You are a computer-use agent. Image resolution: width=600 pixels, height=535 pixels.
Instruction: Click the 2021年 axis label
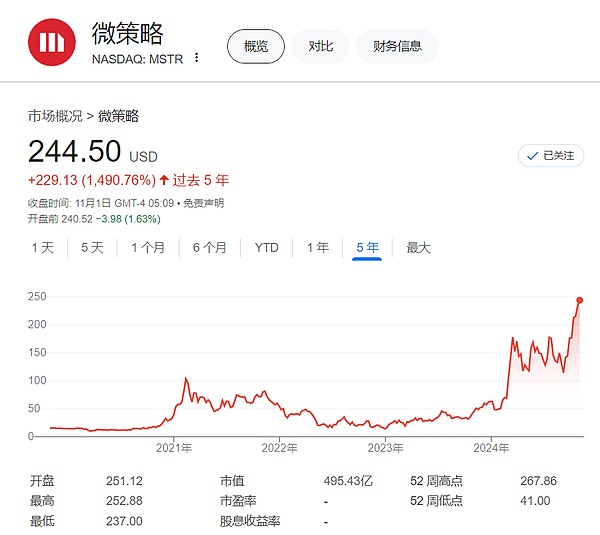tap(174, 448)
